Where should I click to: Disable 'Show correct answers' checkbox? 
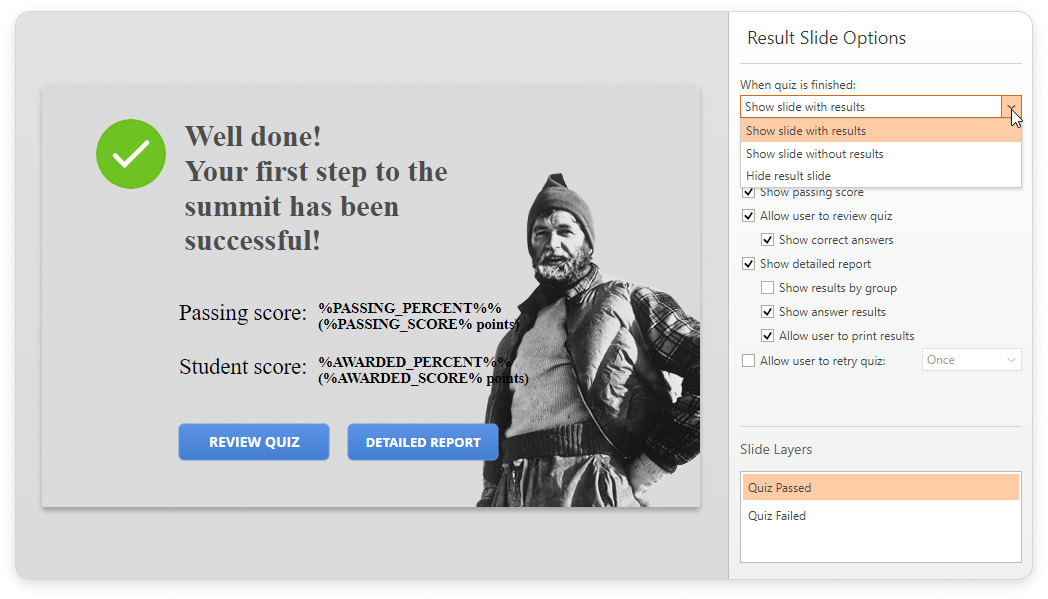767,240
